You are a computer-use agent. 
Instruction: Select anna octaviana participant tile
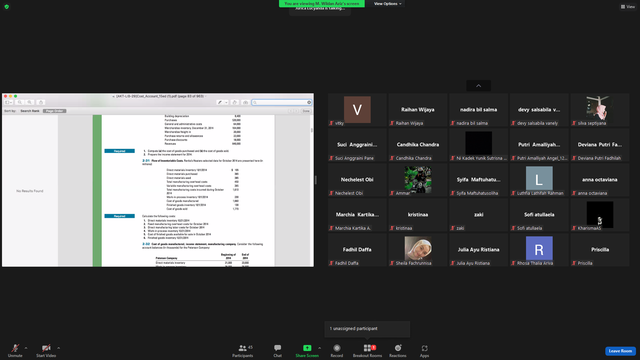click(x=600, y=180)
